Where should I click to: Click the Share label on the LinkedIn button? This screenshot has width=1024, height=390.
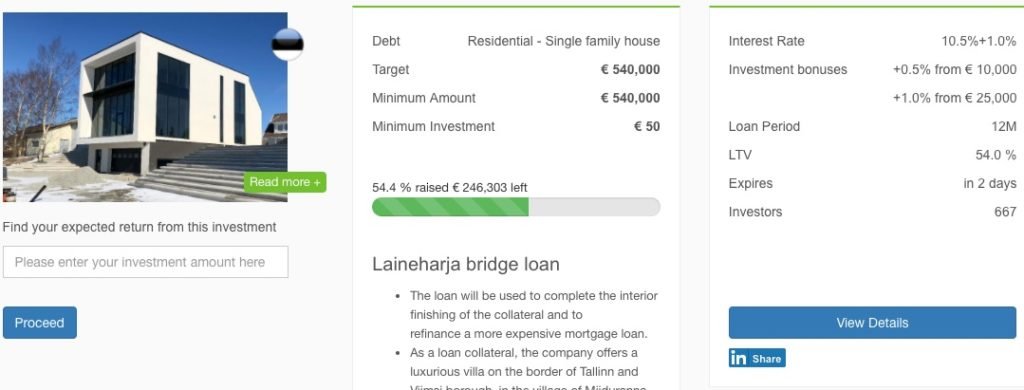click(766, 359)
